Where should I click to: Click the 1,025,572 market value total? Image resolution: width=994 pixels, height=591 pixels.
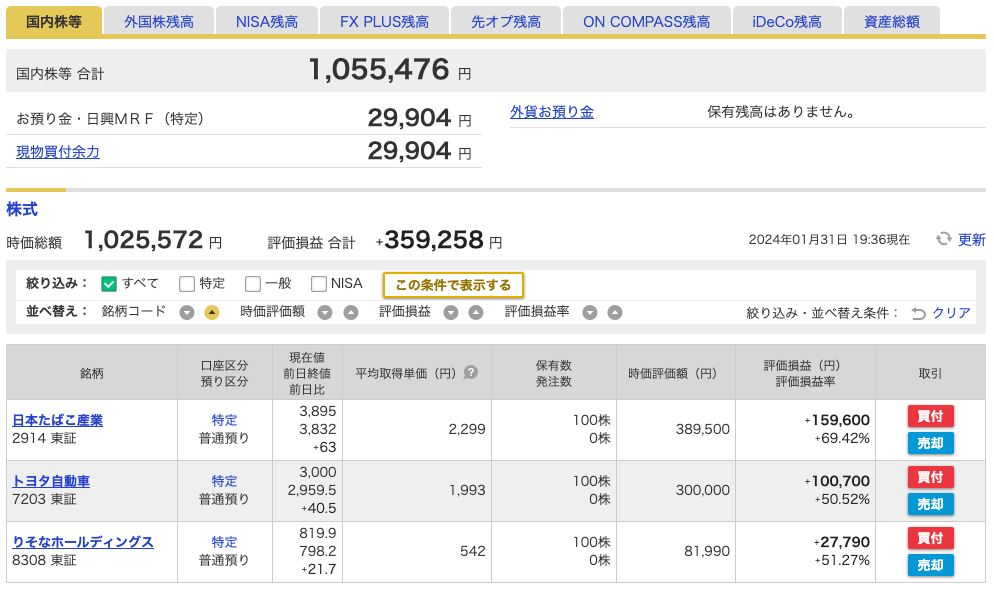[x=143, y=240]
